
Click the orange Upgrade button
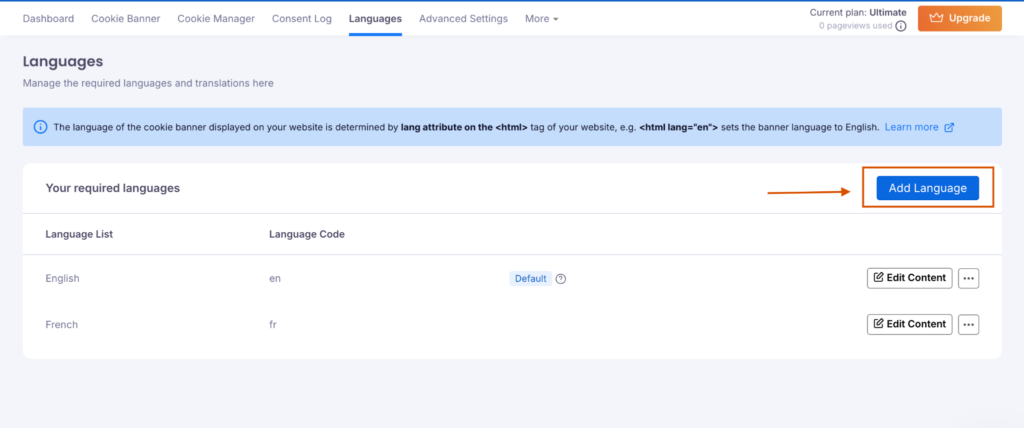pyautogui.click(x=959, y=18)
